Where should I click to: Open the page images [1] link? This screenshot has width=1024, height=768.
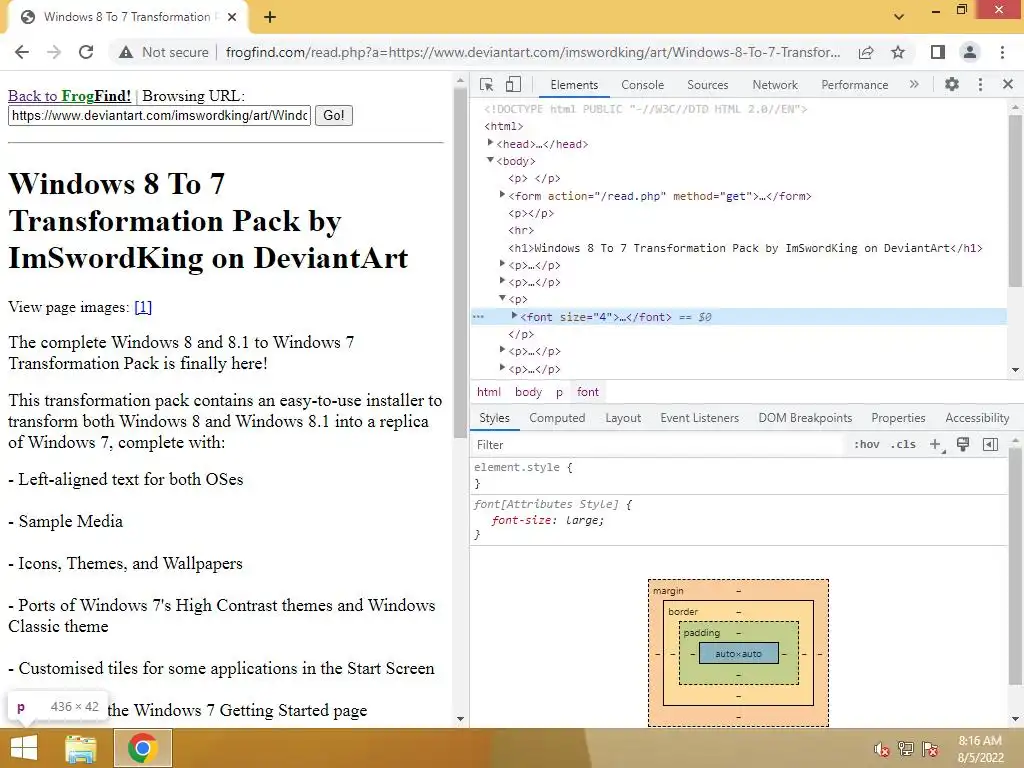coord(143,307)
